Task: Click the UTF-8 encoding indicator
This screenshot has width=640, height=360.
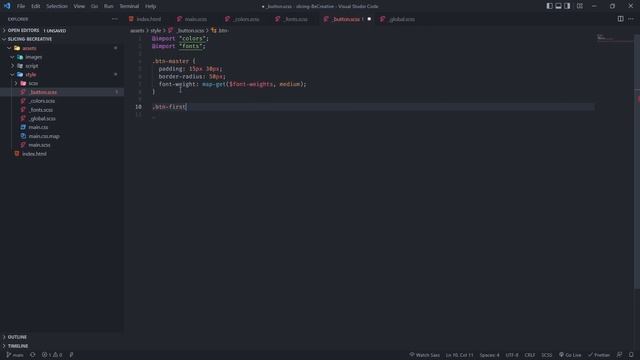Action: click(512, 355)
